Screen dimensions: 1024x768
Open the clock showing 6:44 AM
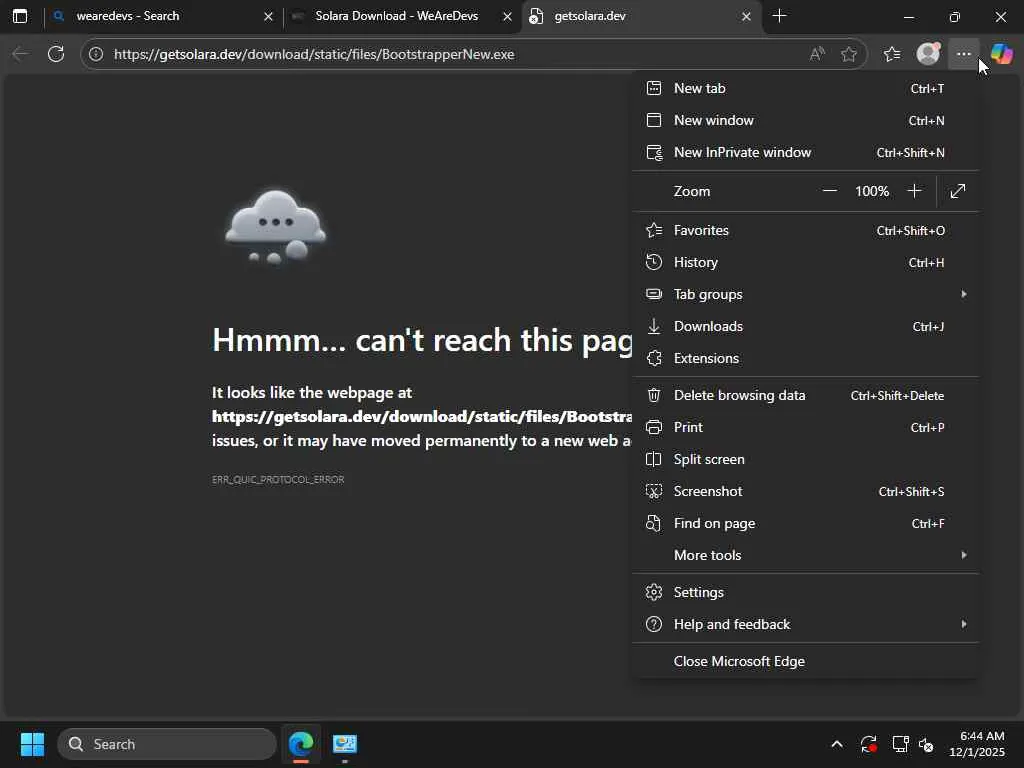pyautogui.click(x=977, y=744)
